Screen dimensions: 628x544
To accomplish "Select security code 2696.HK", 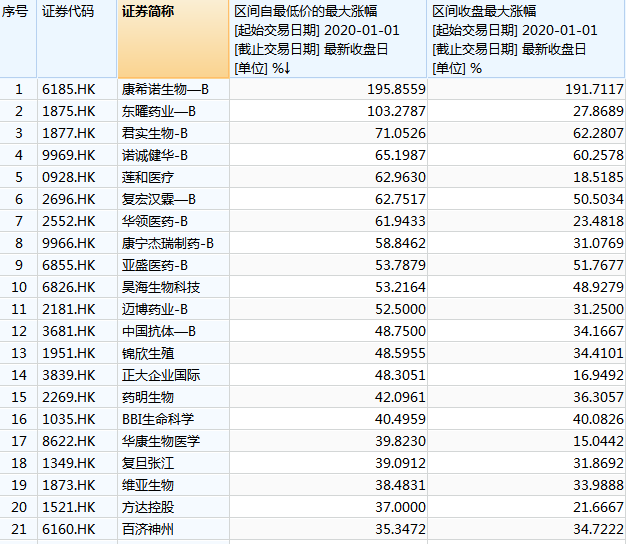I will (x=69, y=199).
